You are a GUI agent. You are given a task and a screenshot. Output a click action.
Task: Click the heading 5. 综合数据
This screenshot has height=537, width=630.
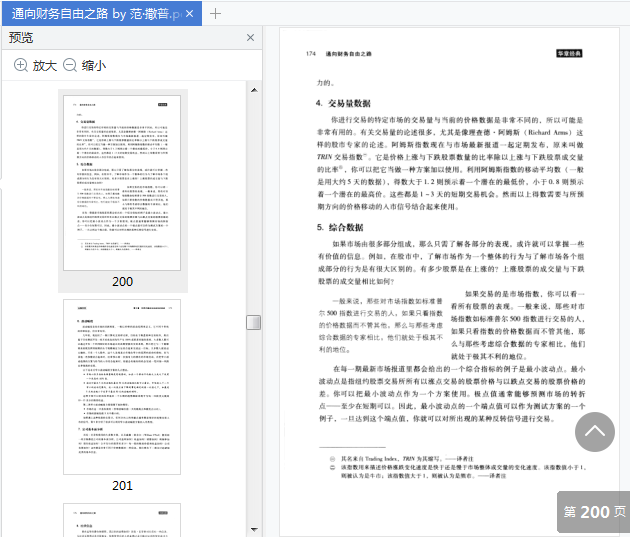pos(340,227)
